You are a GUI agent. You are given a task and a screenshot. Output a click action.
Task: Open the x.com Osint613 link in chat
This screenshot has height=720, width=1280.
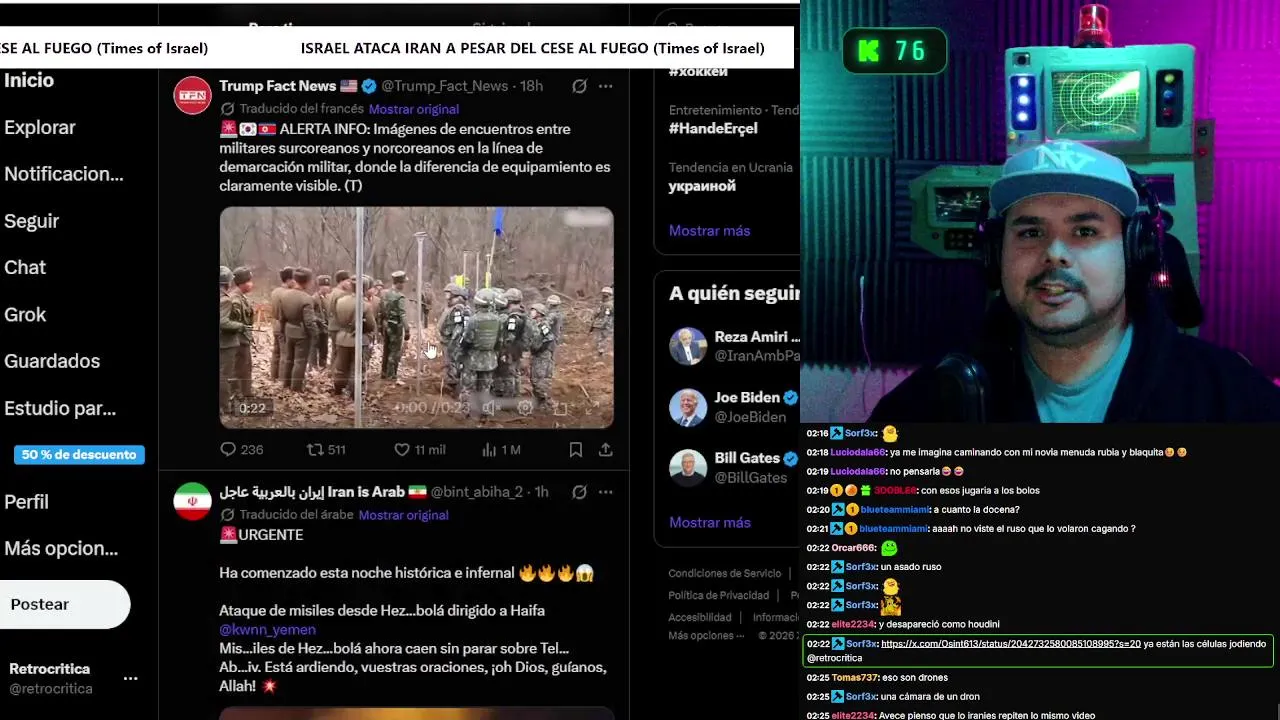tap(1011, 644)
